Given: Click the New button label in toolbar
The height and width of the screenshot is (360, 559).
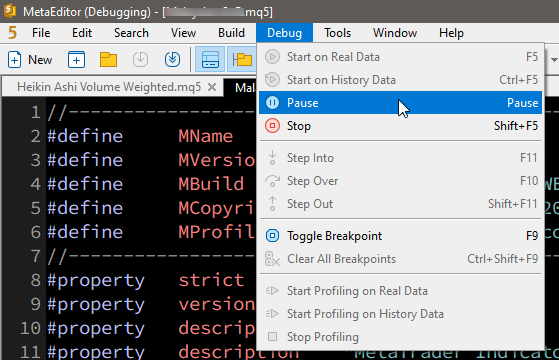Looking at the screenshot, I should click(40, 60).
